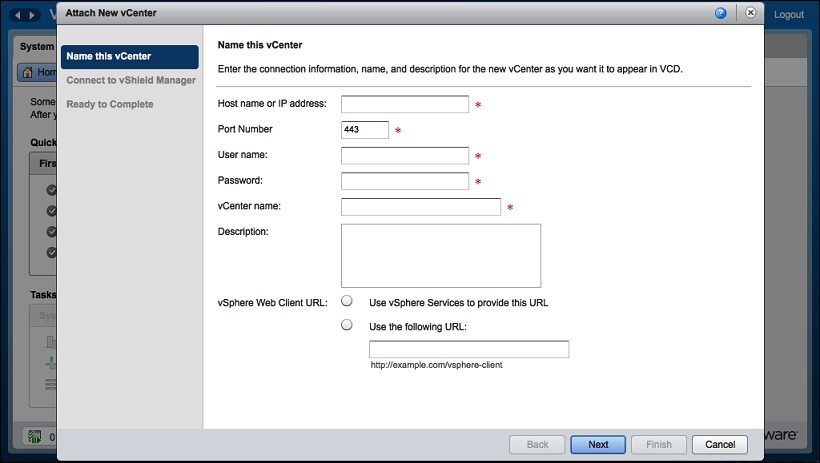The image size is (820, 463).
Task: Select Use the following URL option
Action: coord(347,325)
